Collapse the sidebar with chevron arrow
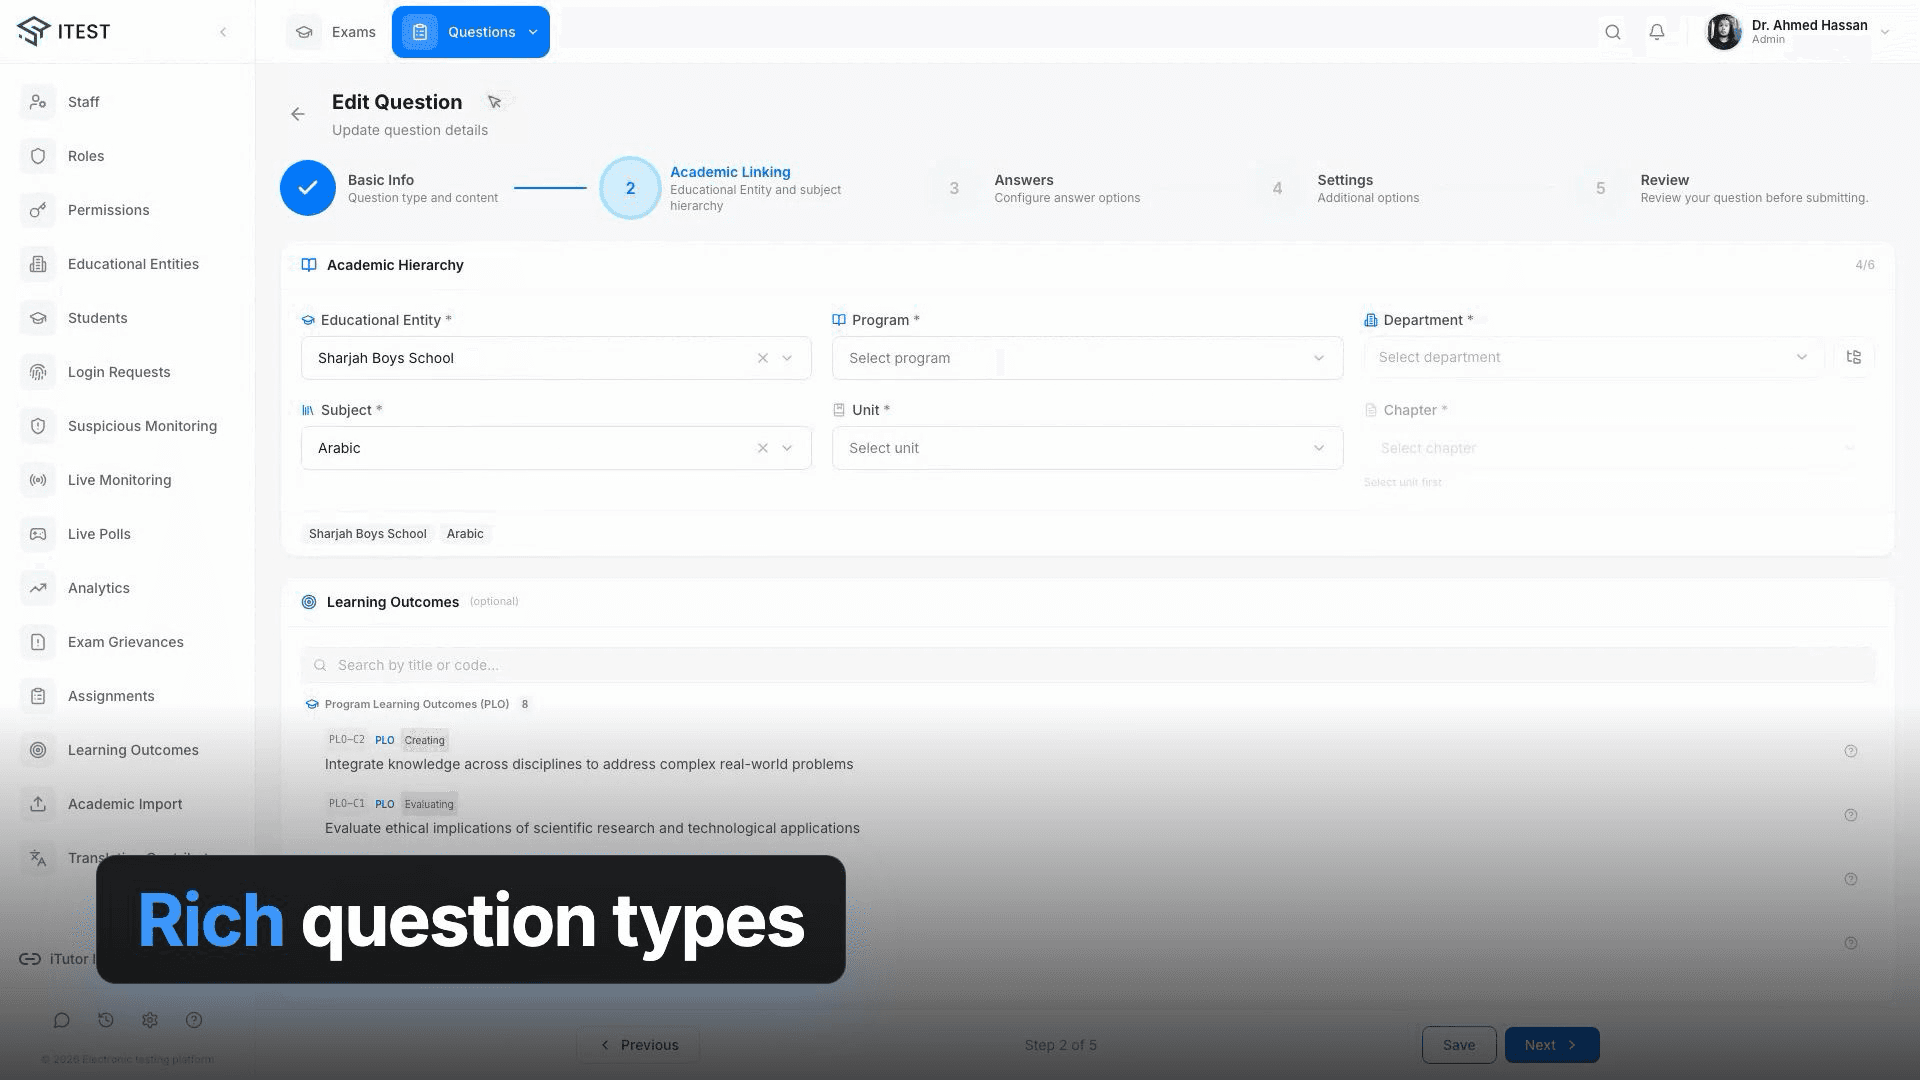 (223, 32)
